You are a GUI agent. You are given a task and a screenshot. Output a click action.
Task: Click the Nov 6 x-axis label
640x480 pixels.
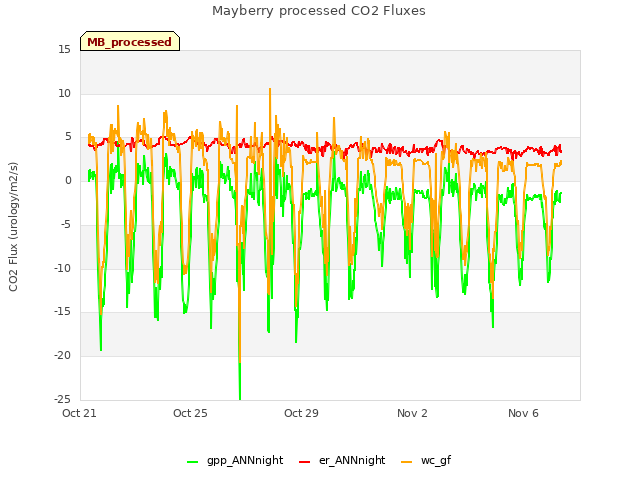tap(523, 413)
